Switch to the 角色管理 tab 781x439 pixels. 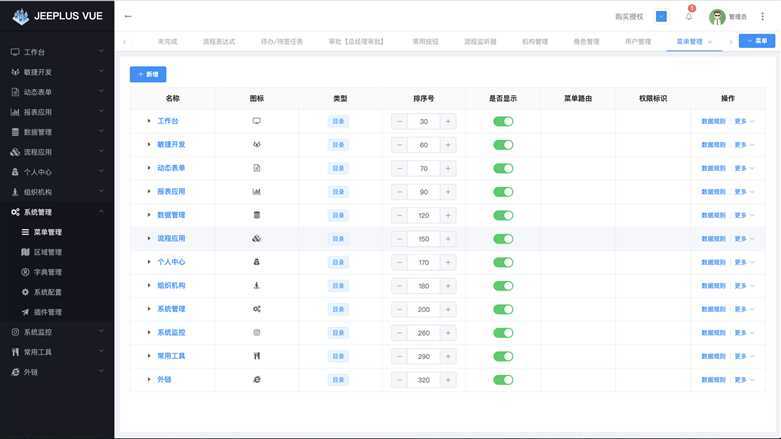click(x=586, y=41)
